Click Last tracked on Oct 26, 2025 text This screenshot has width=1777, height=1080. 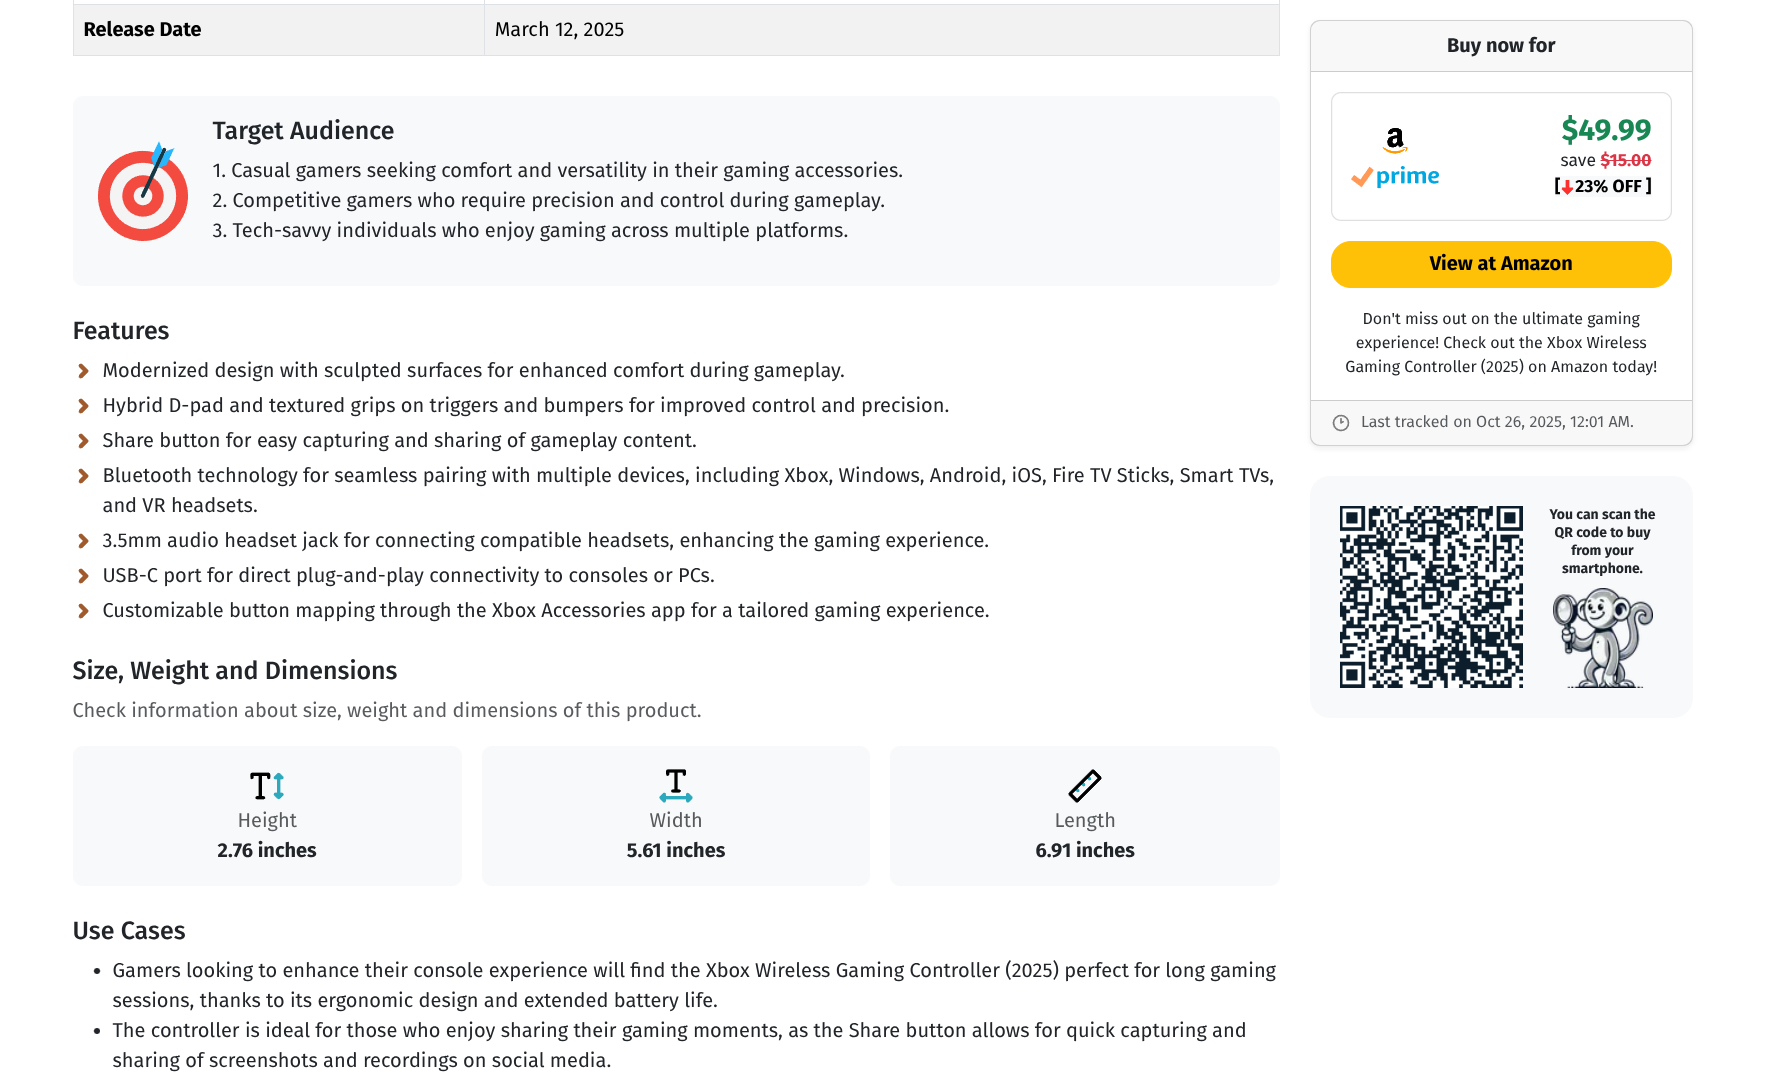pos(1497,422)
